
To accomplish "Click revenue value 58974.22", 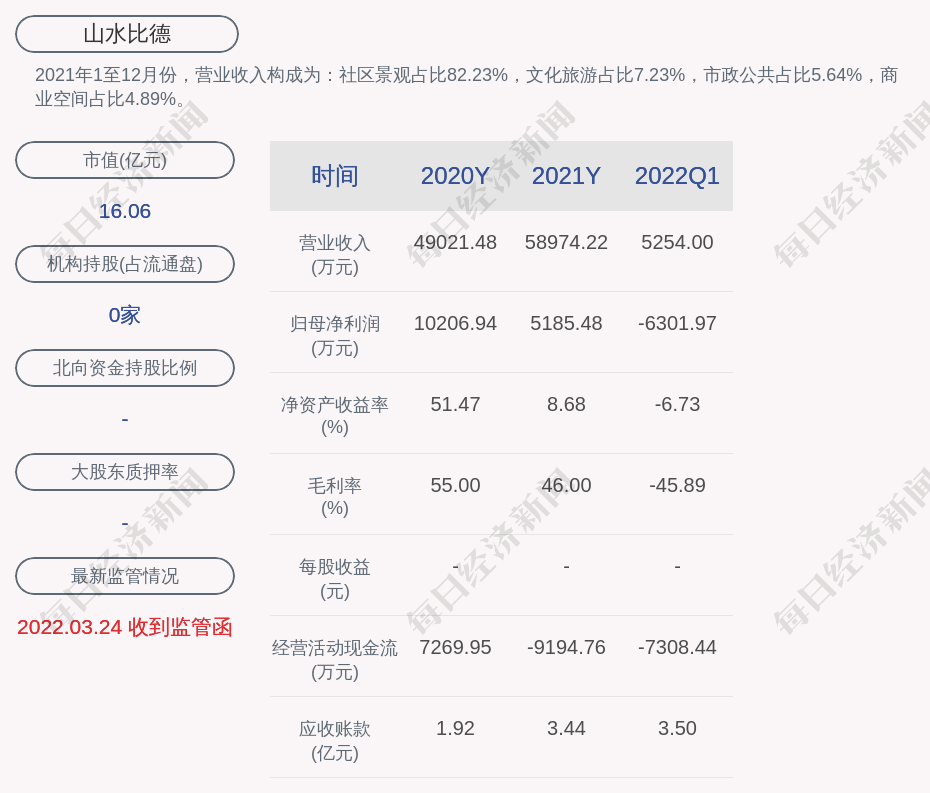I will tap(566, 243).
